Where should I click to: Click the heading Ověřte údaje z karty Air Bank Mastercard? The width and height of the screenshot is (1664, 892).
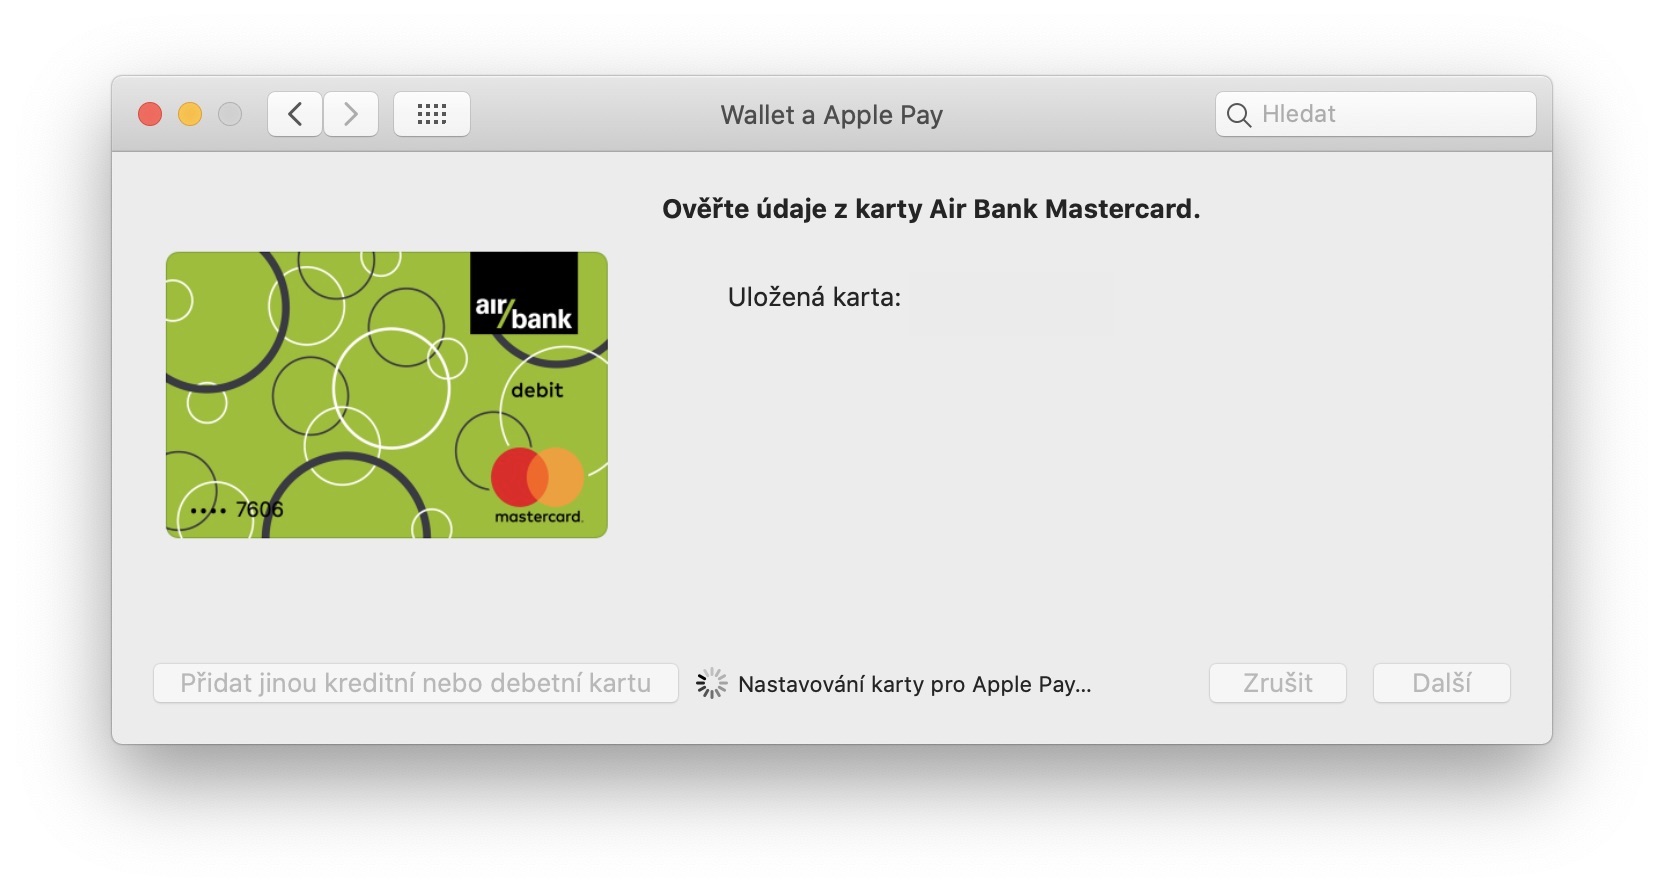931,209
